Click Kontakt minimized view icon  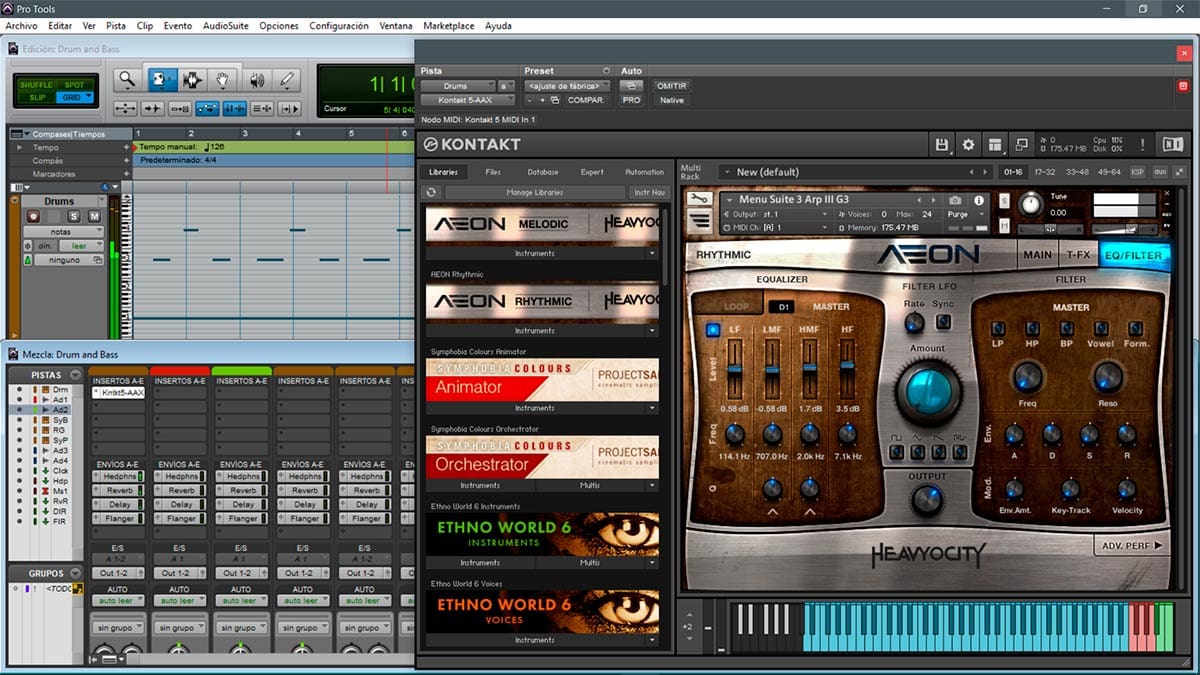(1021, 144)
